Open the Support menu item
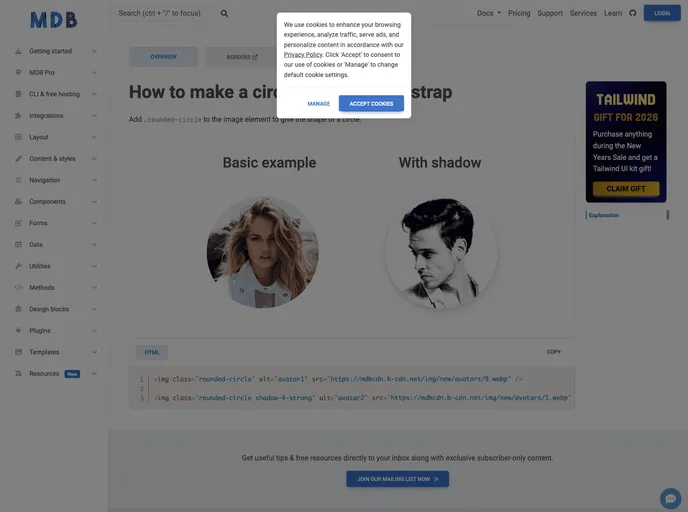This screenshot has width=688, height=512. 550,13
